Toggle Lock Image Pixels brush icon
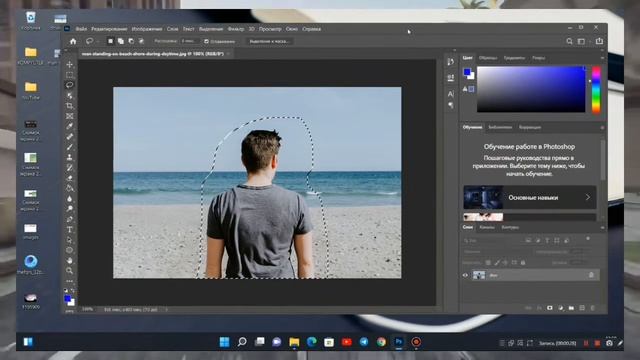Image resolution: width=640 pixels, height=360 pixels. click(497, 262)
